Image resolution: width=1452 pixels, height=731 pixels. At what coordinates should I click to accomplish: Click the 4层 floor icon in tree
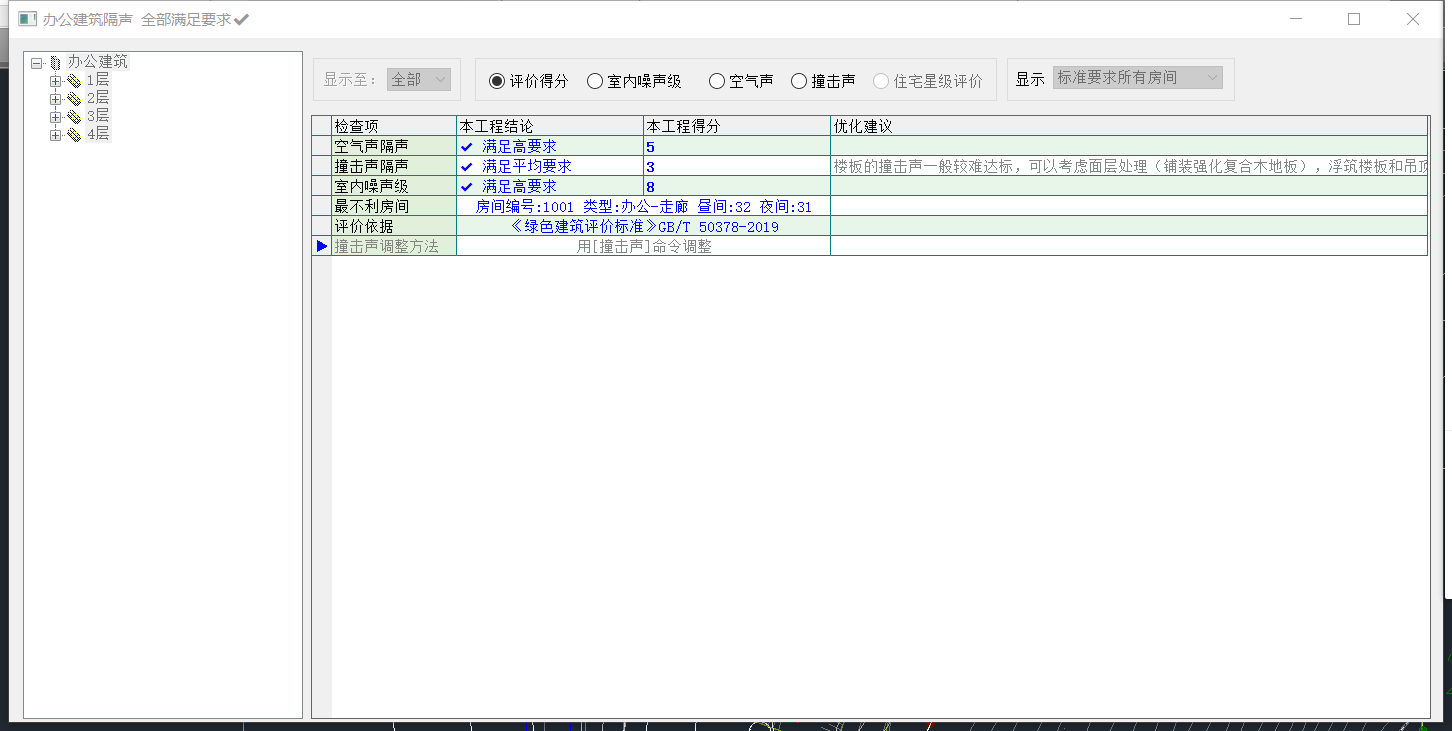pyautogui.click(x=74, y=135)
